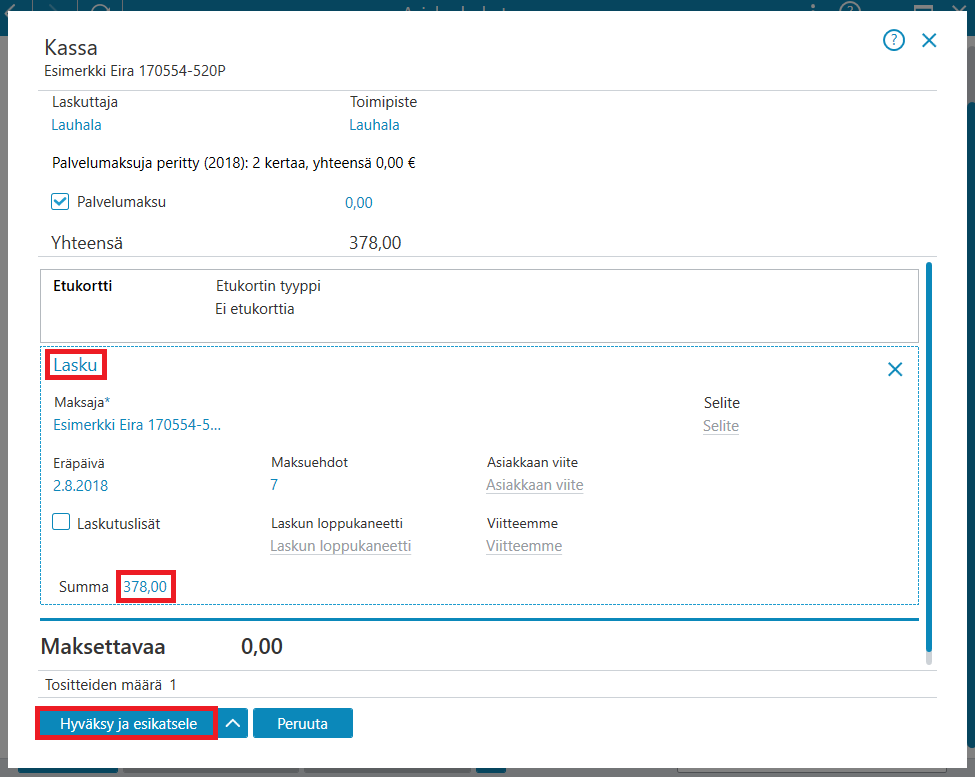Fill in the Selite field
The image size is (975, 777).
(721, 426)
